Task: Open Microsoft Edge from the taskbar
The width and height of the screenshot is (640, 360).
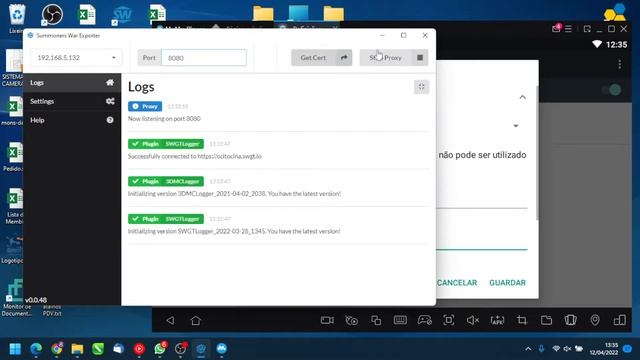Action: (36, 349)
